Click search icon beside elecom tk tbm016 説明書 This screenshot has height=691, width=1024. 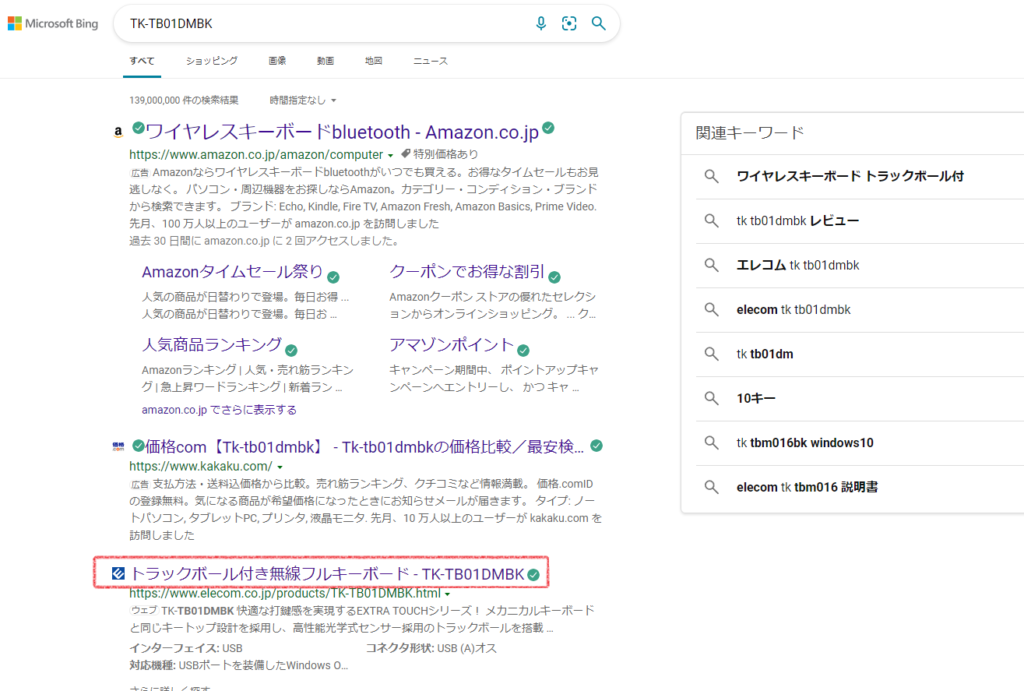point(711,487)
